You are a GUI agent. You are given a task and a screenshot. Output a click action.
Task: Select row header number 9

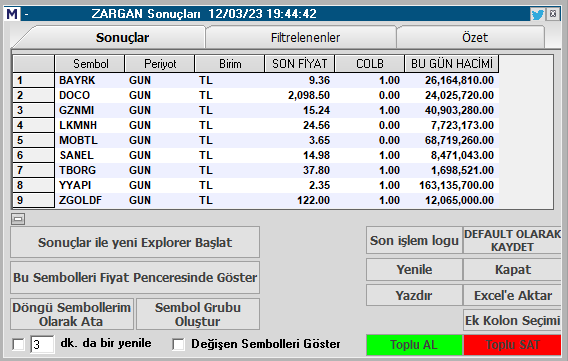click(33, 200)
